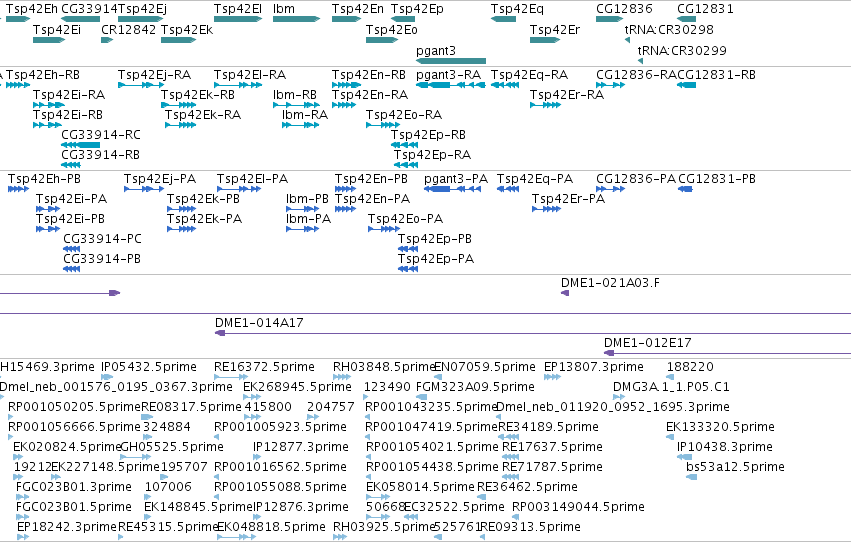Select the DMG3A.1_1.P05.C1 feature
This screenshot has width=851, height=542.
pos(619,397)
